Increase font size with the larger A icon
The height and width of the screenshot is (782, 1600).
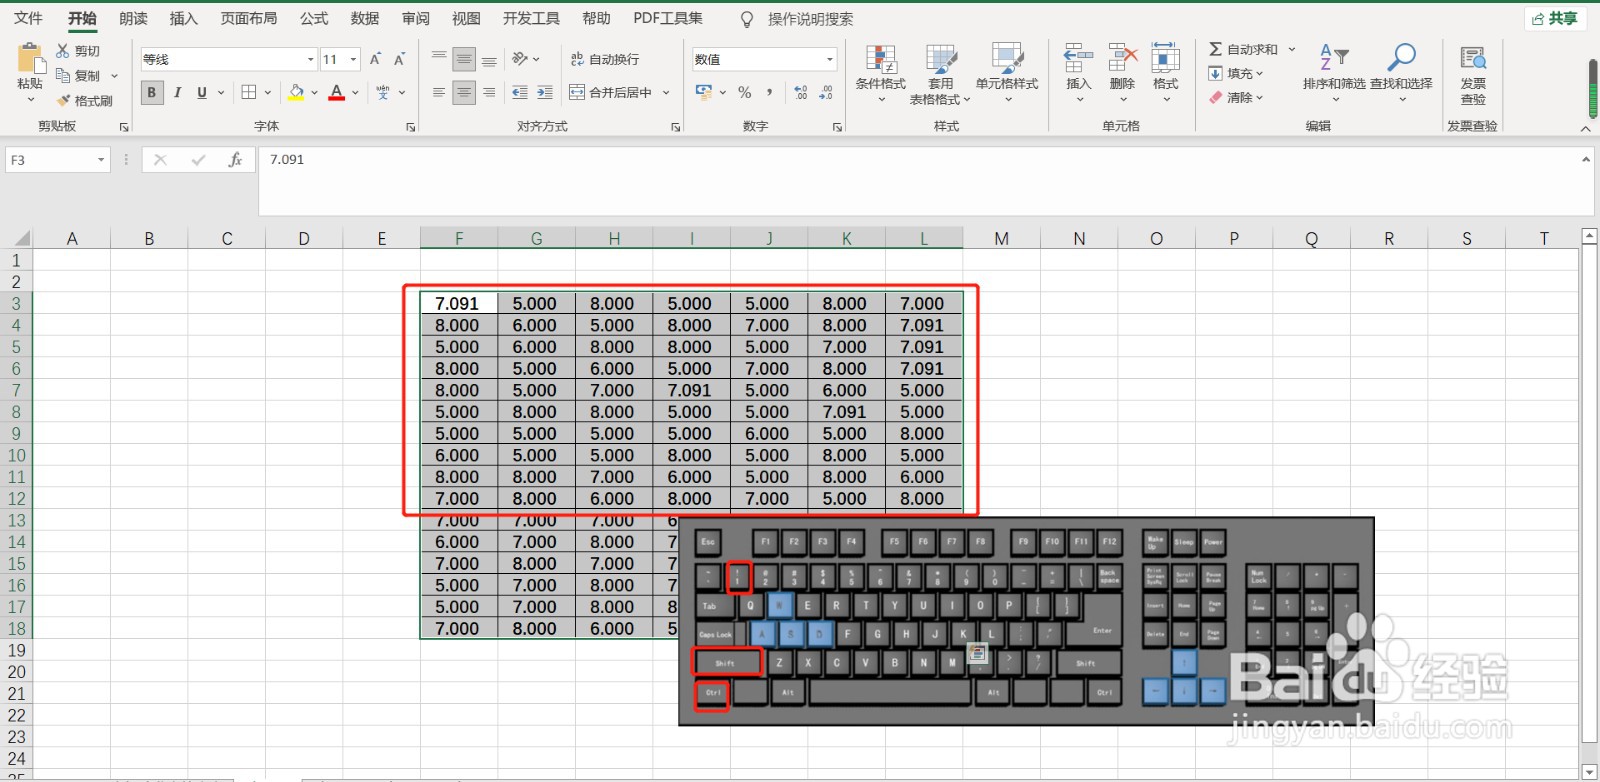point(375,60)
